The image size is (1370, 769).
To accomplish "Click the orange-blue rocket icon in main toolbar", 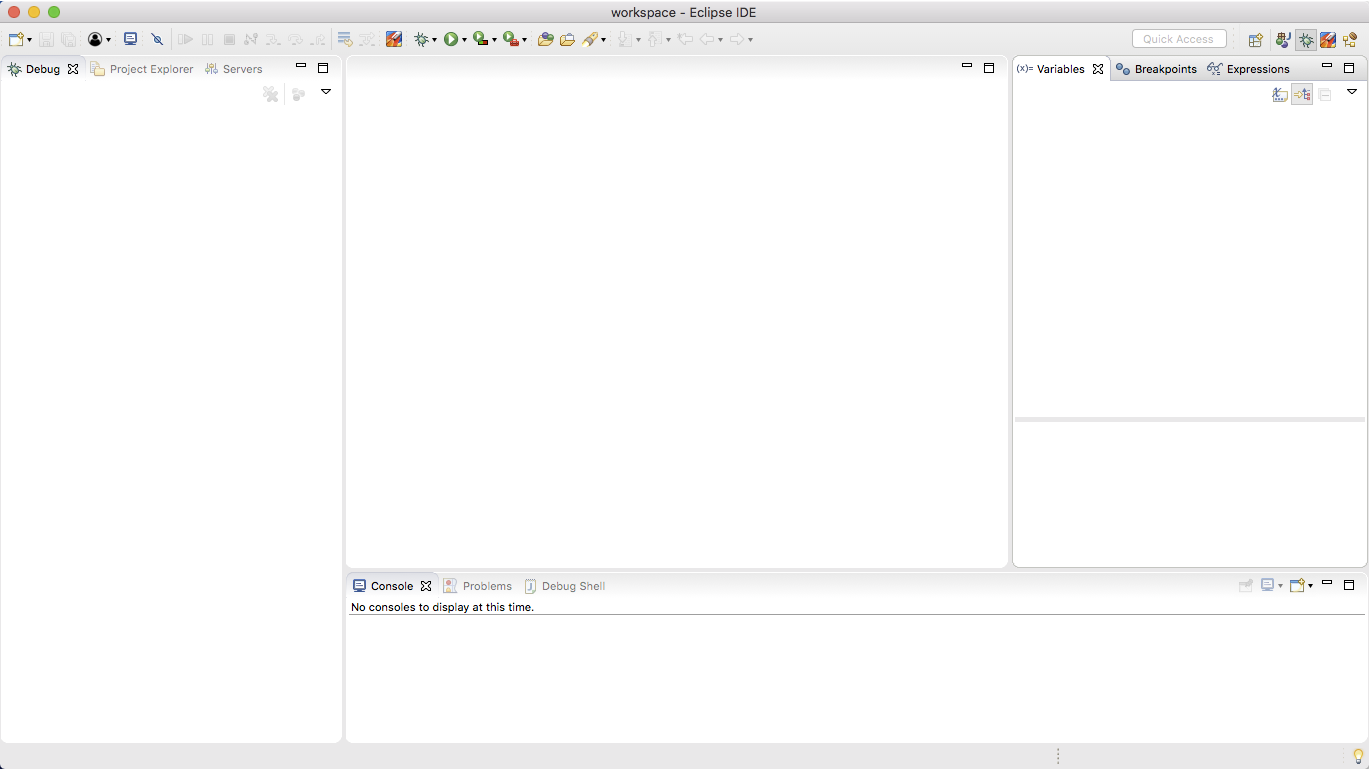I will click(394, 39).
